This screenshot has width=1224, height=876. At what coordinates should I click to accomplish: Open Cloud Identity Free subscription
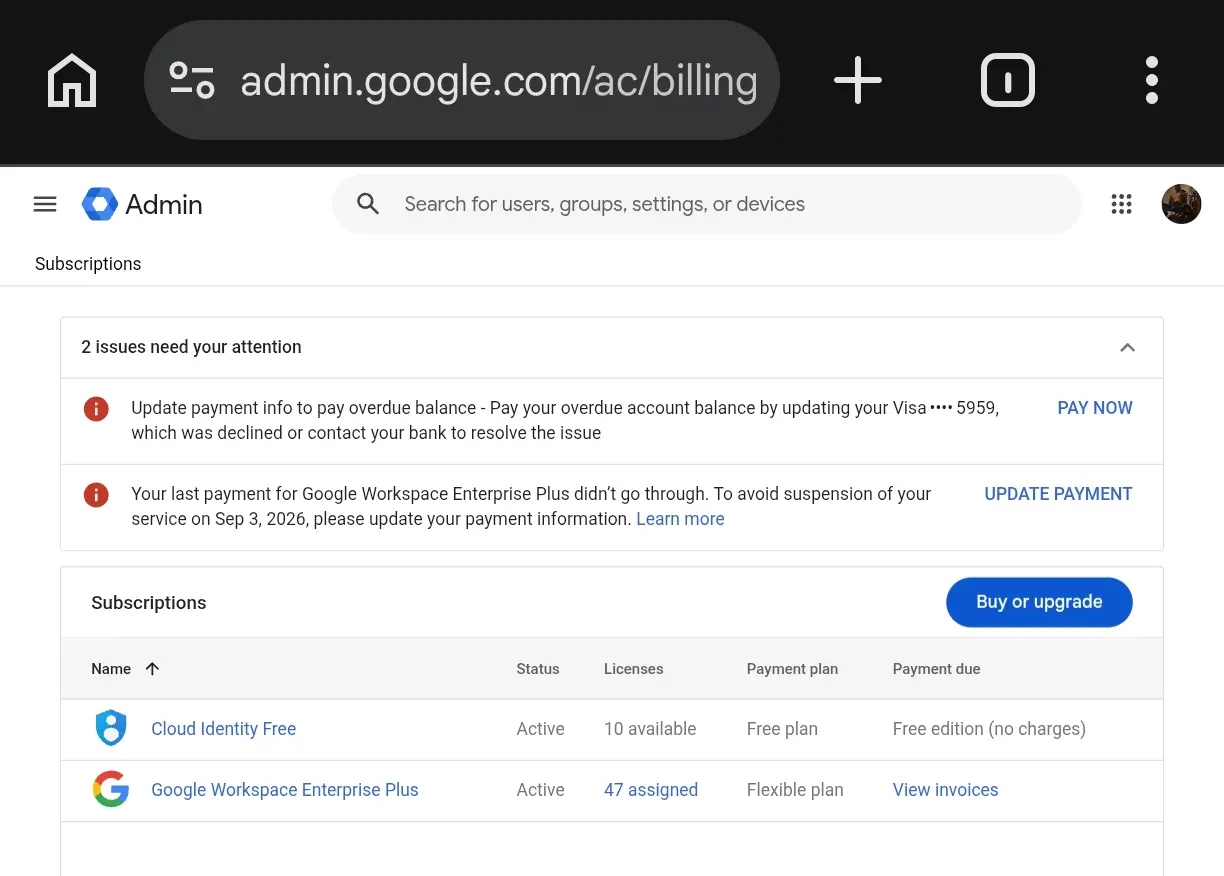click(223, 729)
